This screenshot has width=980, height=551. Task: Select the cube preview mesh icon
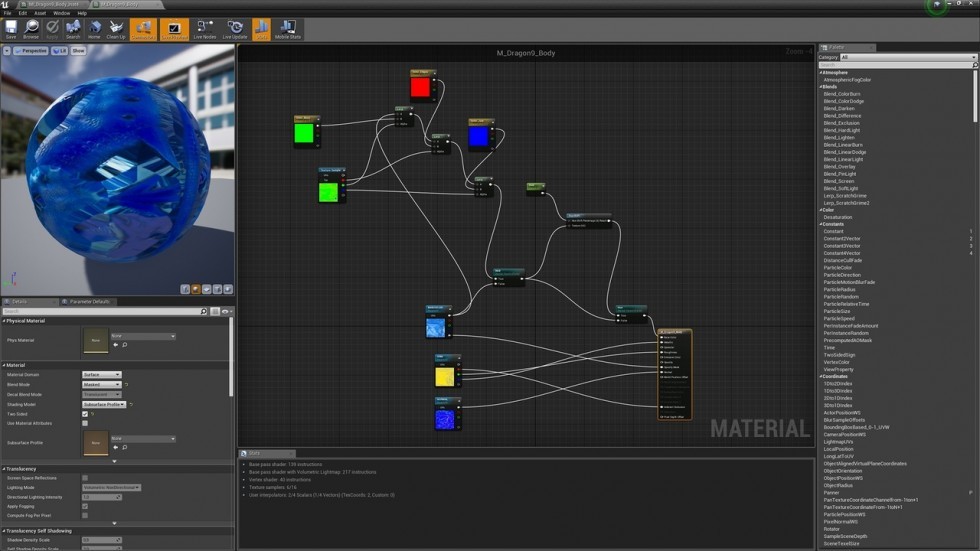[x=217, y=289]
